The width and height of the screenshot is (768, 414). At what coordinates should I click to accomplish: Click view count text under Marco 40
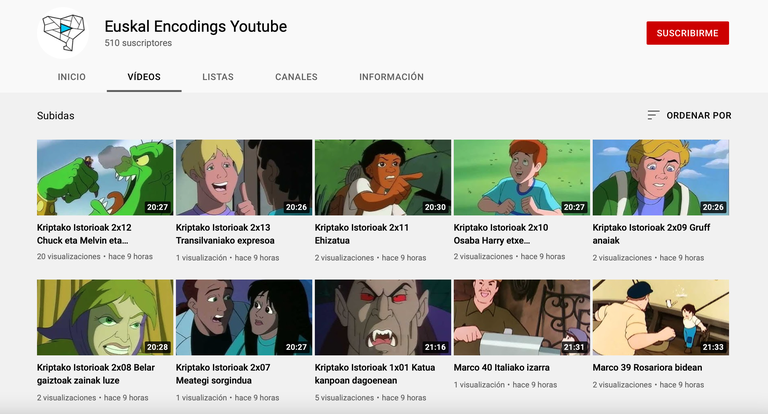coord(479,385)
